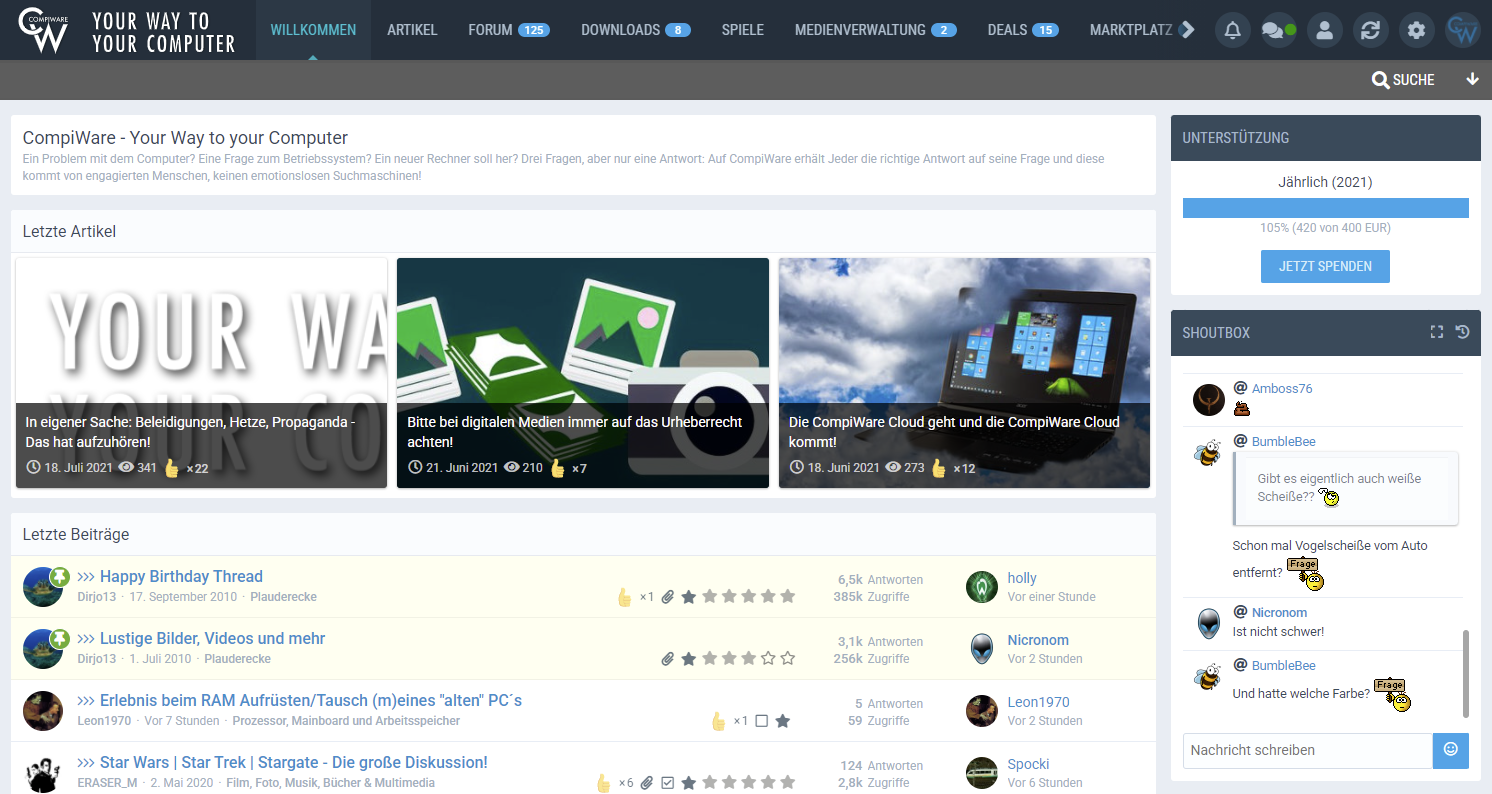
Task: Click user holly in last post column
Action: pyautogui.click(x=1022, y=578)
